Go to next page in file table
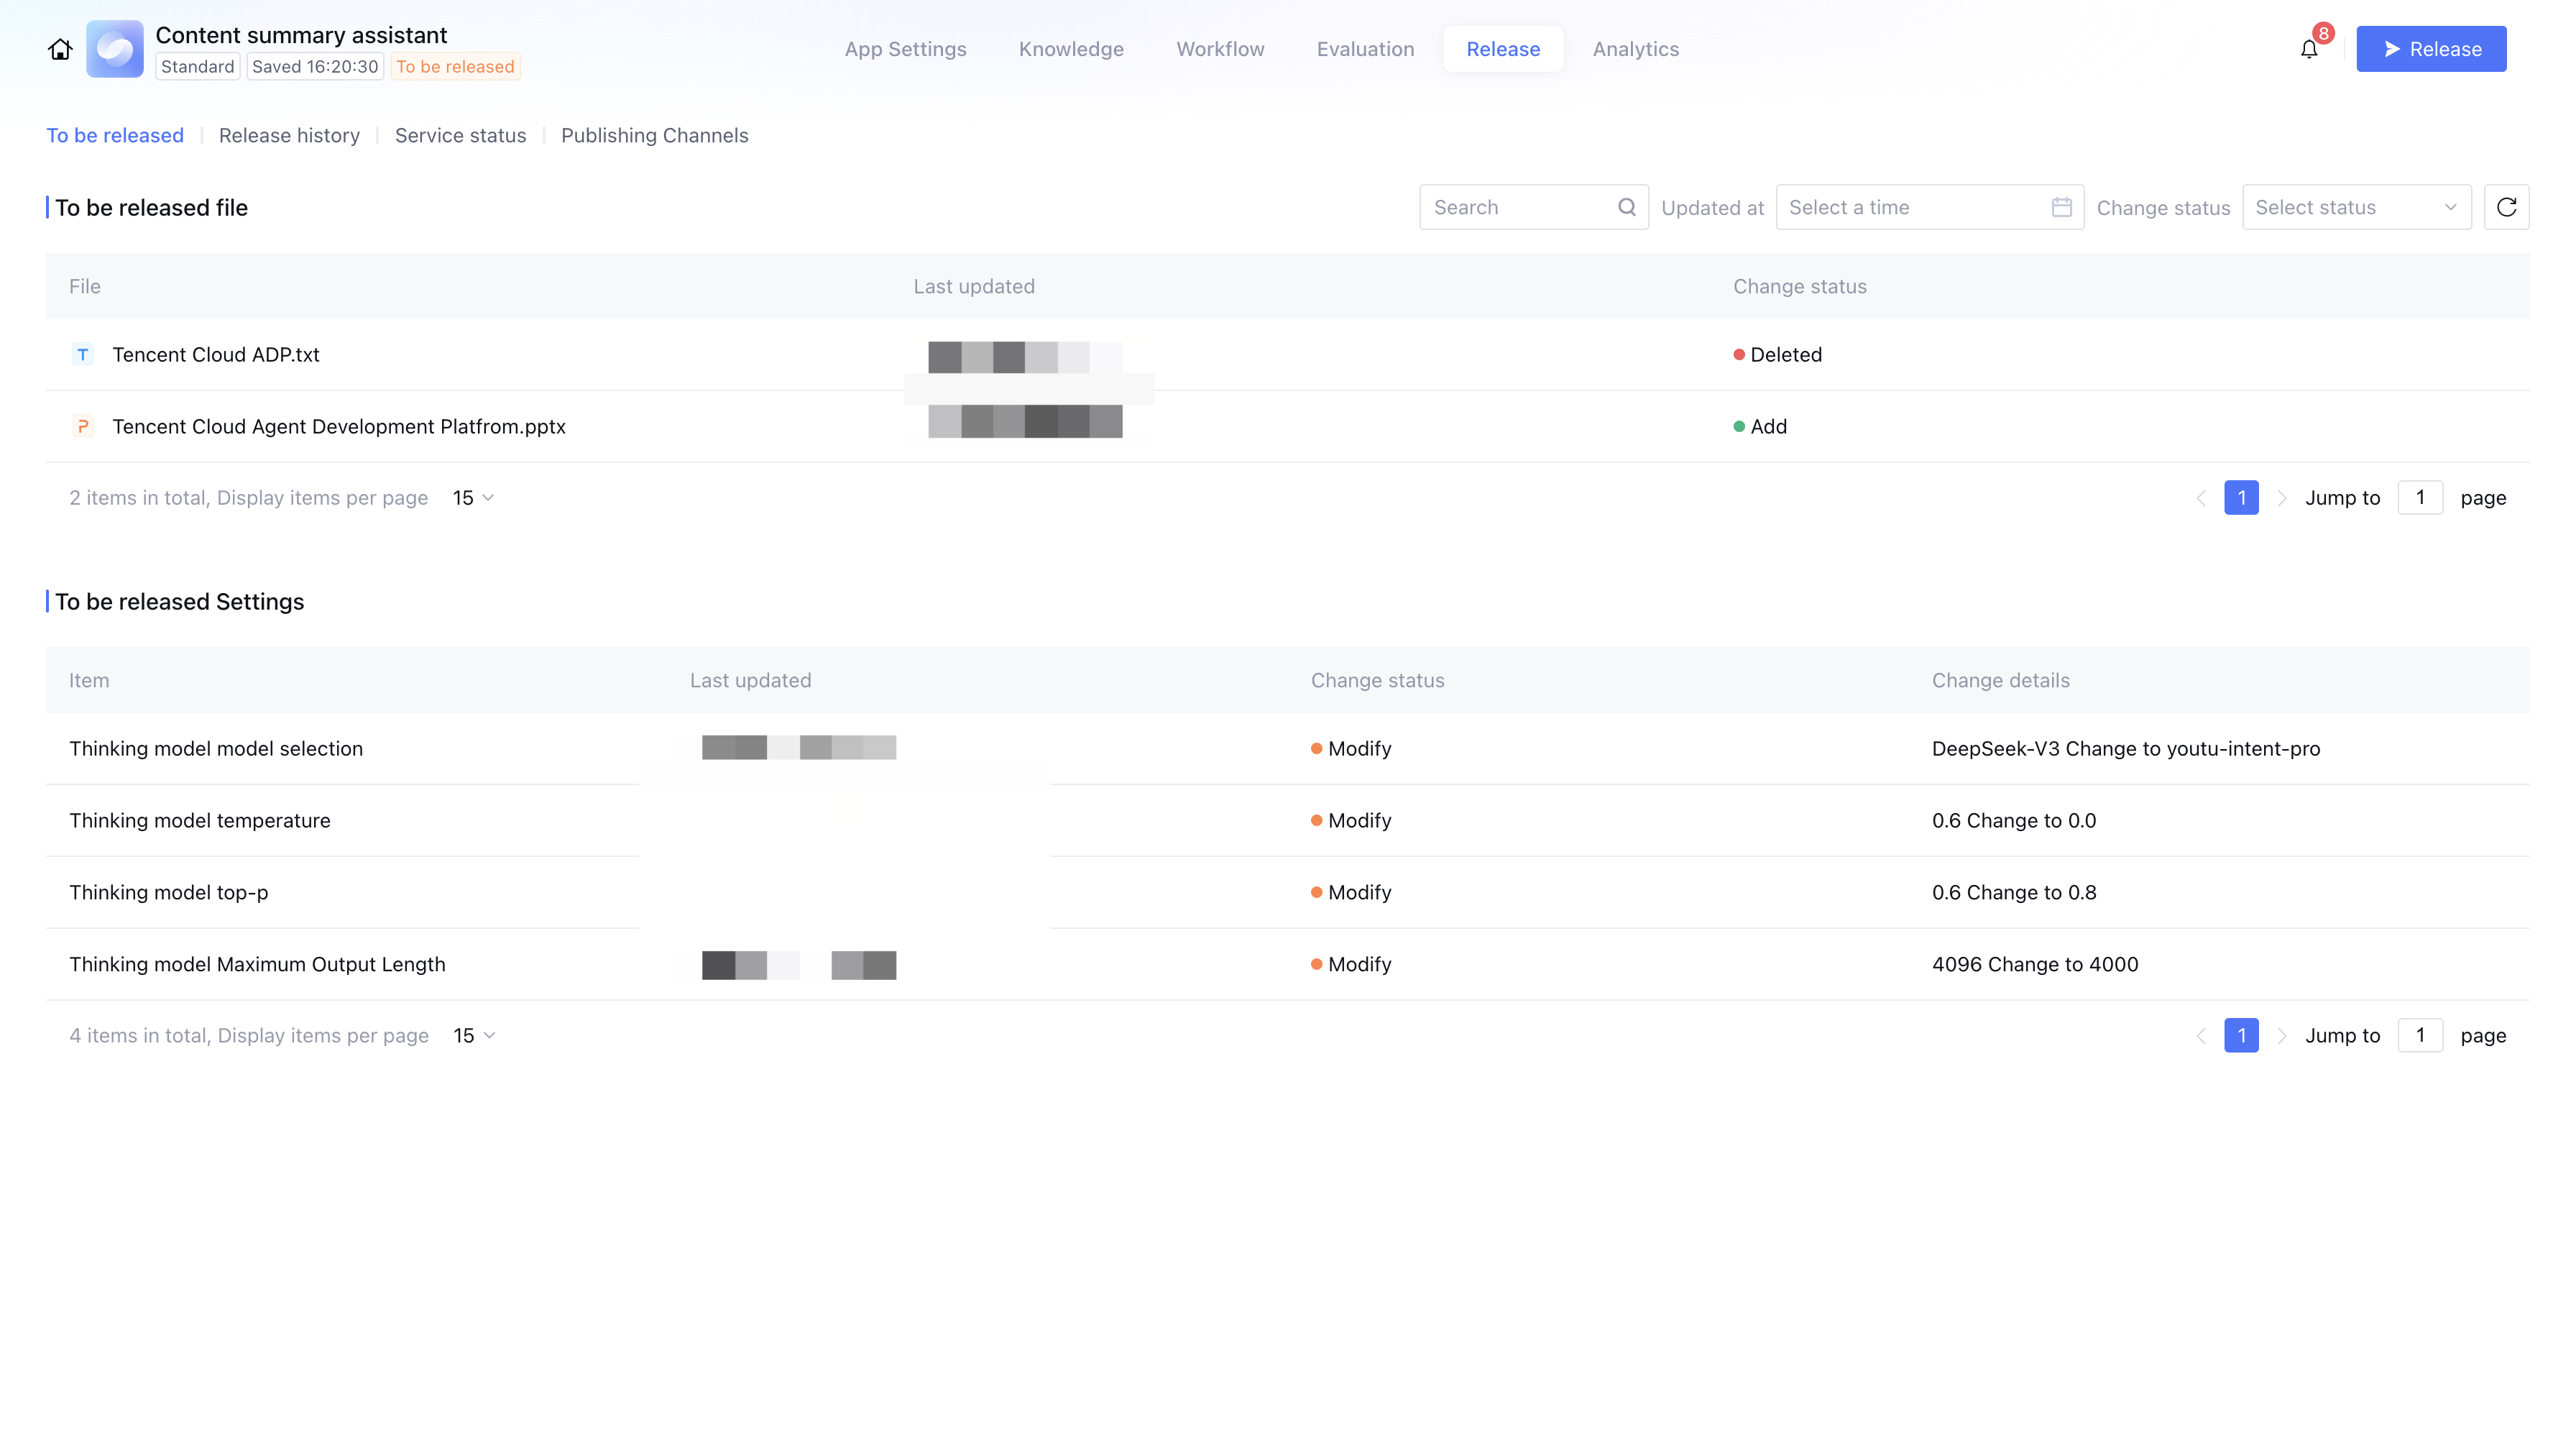The image size is (2576, 1435). point(2281,498)
